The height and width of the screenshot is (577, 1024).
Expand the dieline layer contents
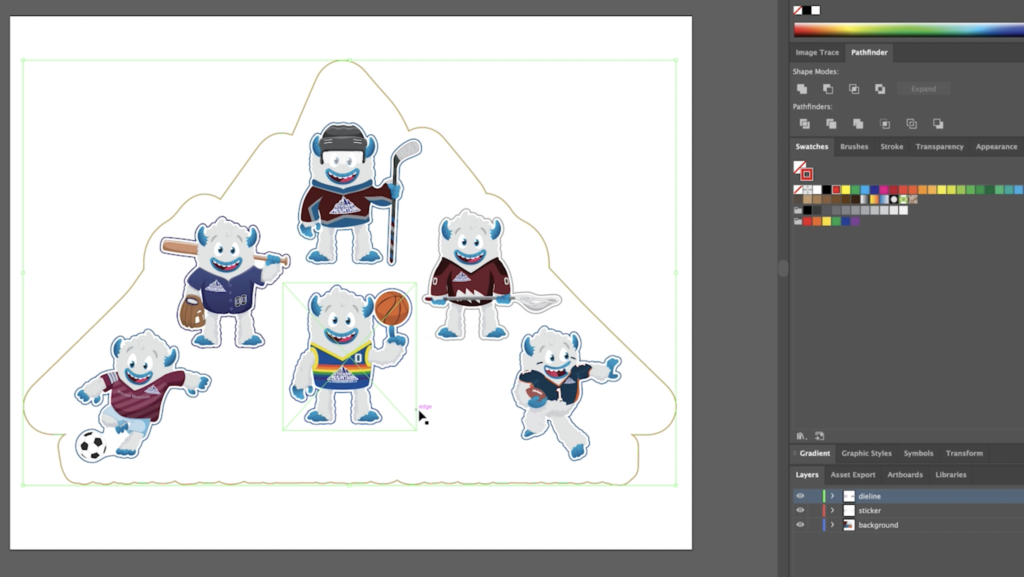click(832, 496)
